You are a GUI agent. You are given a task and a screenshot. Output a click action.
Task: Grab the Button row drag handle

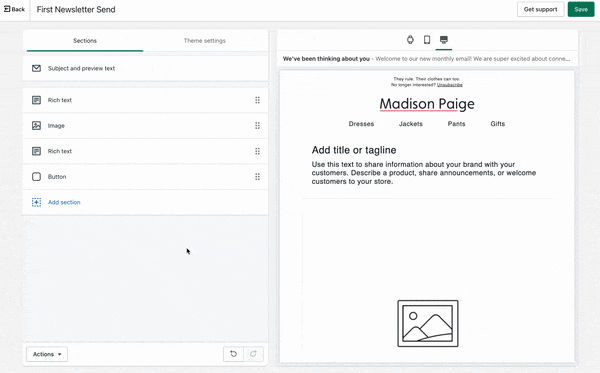pos(258,177)
